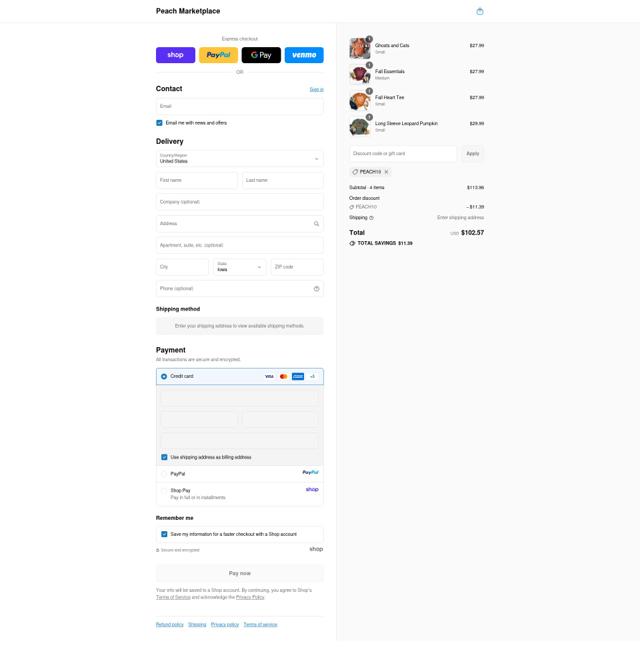Click the Total Savings tag icon
Image resolution: width=640 pixels, height=667 pixels.
(352, 243)
